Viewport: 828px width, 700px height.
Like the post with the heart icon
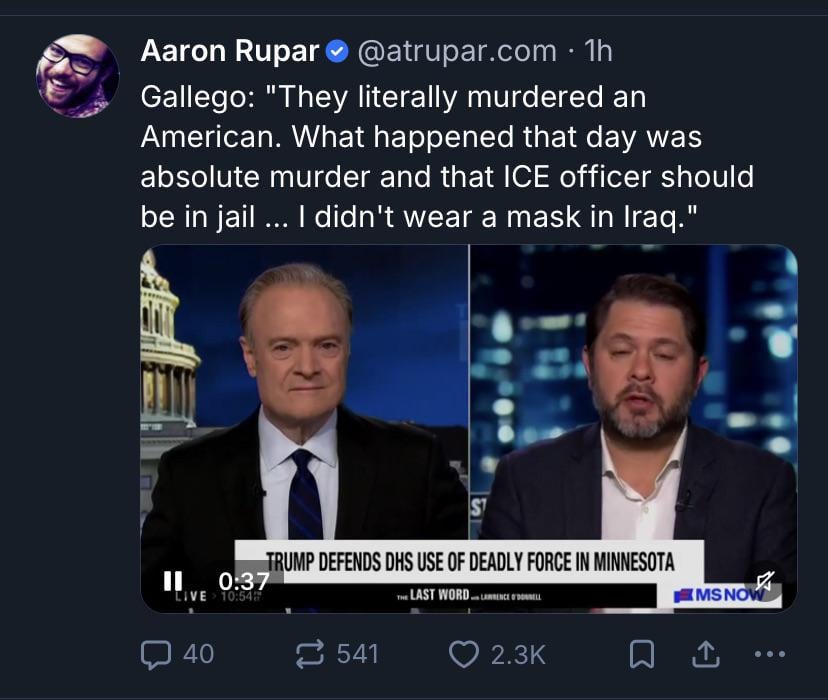pyautogui.click(x=463, y=654)
